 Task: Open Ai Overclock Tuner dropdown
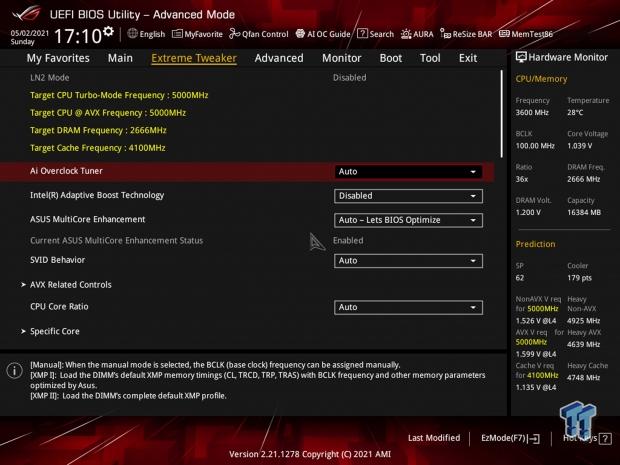coord(408,172)
